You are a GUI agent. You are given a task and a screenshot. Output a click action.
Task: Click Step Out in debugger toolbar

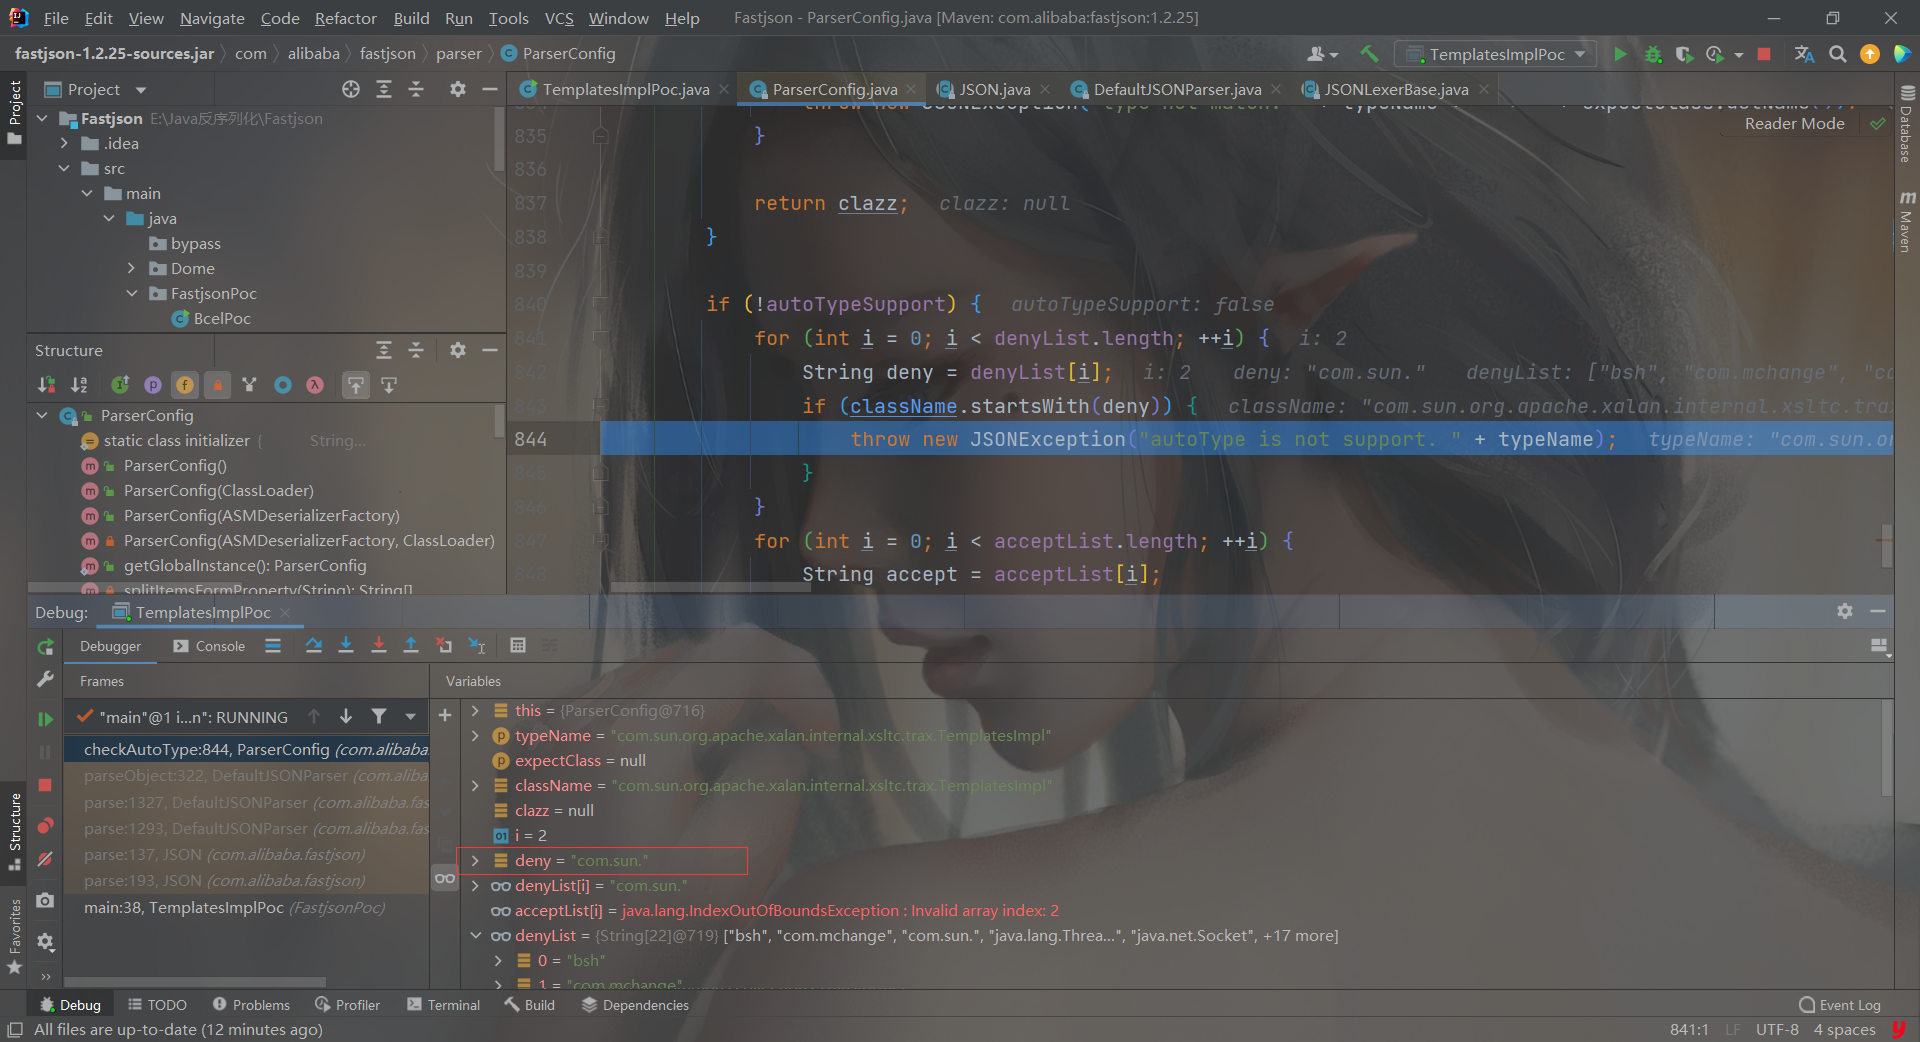pyautogui.click(x=411, y=646)
